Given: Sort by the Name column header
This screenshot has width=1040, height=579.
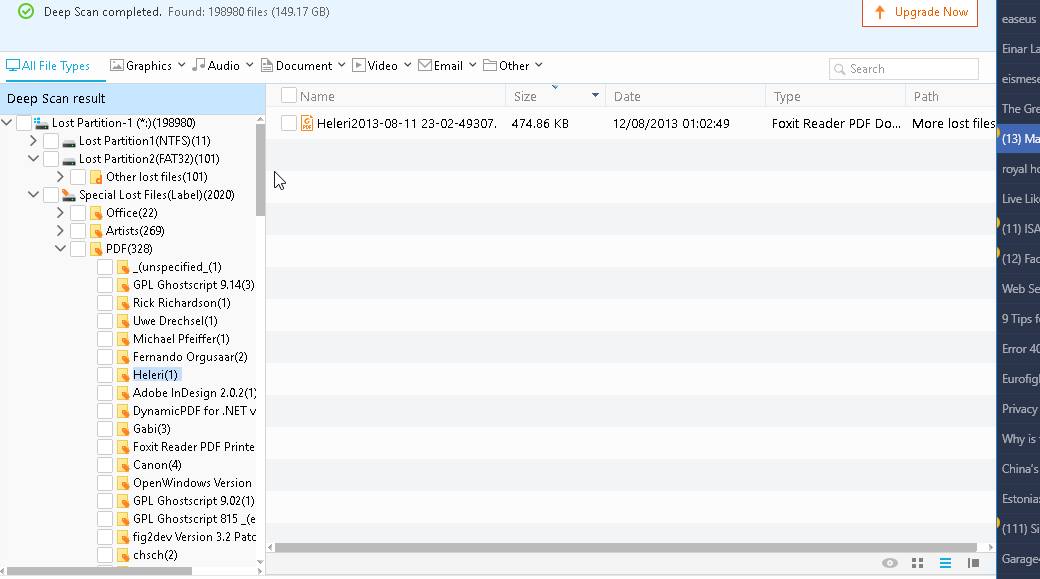Looking at the screenshot, I should coord(317,96).
